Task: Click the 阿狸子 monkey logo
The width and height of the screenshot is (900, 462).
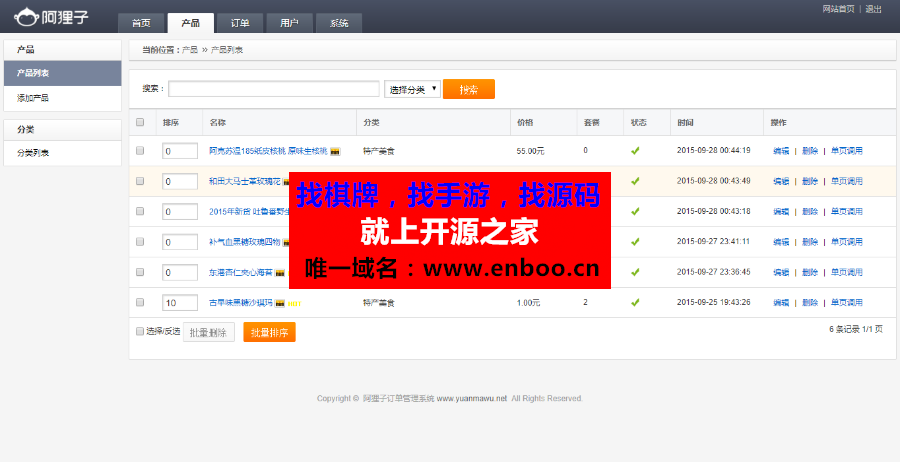Action: tap(52, 17)
